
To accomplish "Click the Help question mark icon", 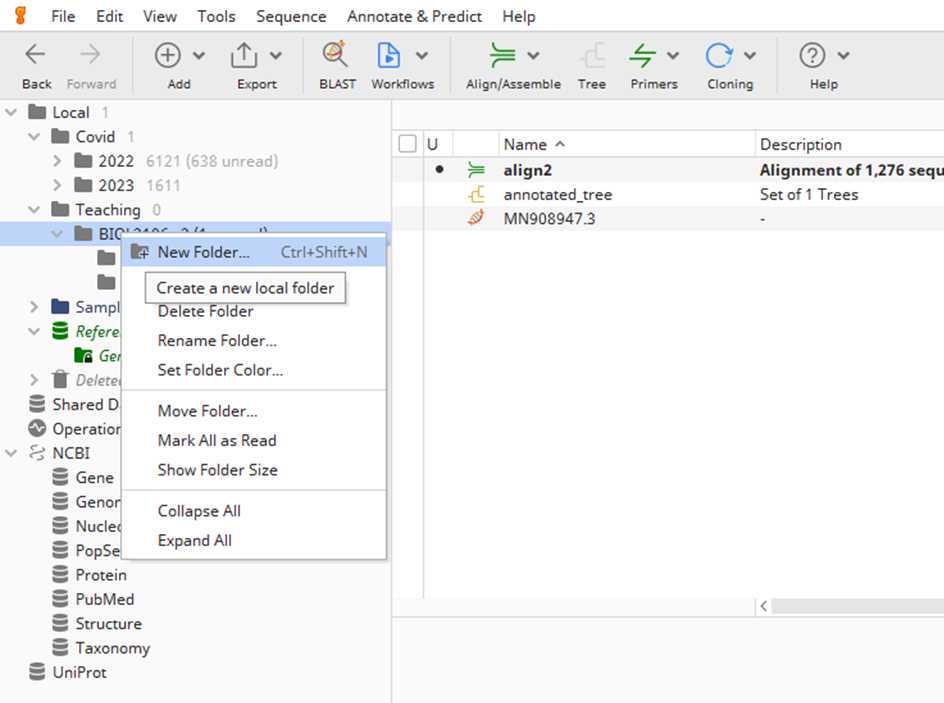I will click(x=812, y=55).
